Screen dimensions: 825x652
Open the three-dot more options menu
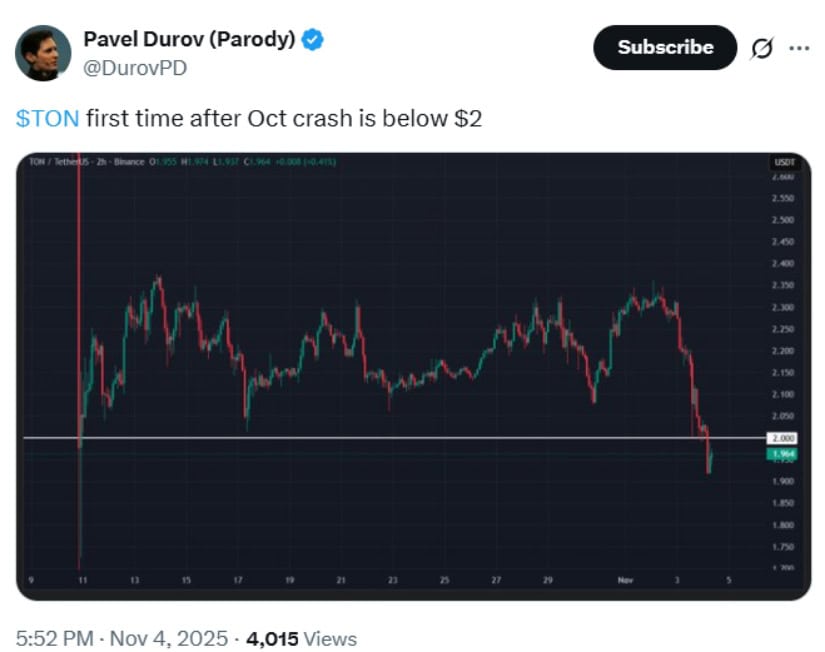[799, 48]
